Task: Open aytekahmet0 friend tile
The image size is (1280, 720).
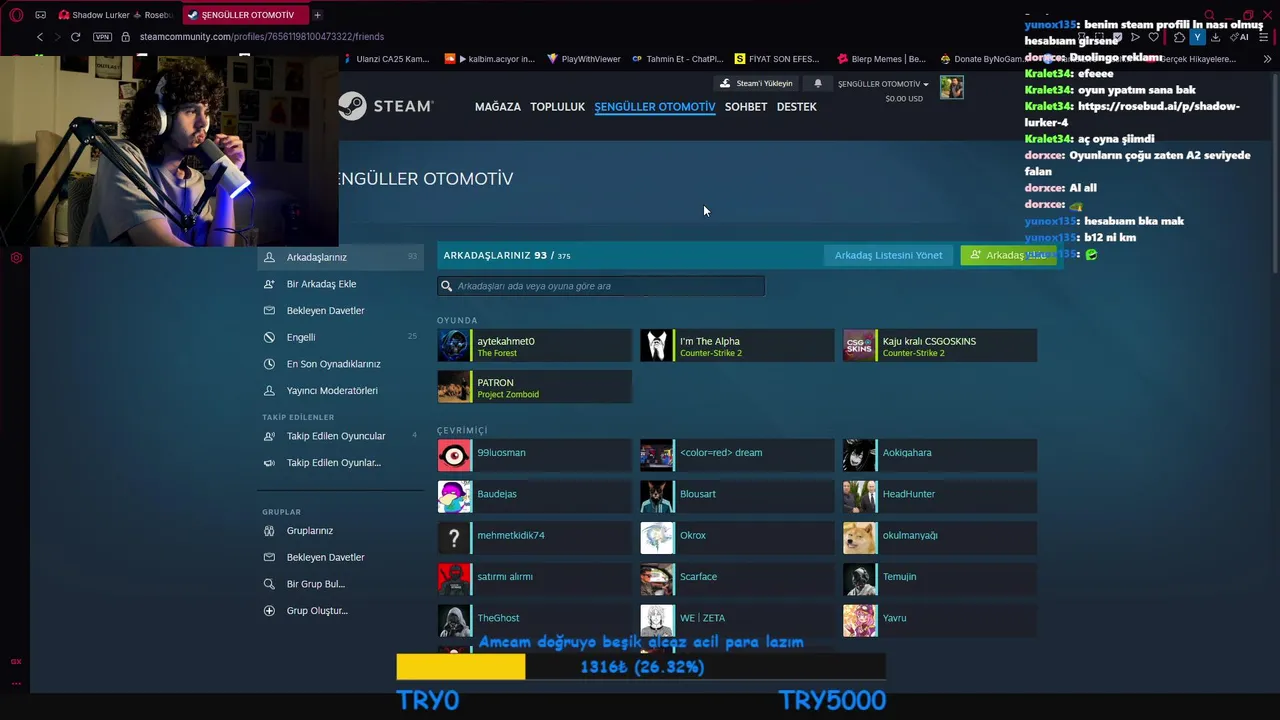Action: pos(534,346)
